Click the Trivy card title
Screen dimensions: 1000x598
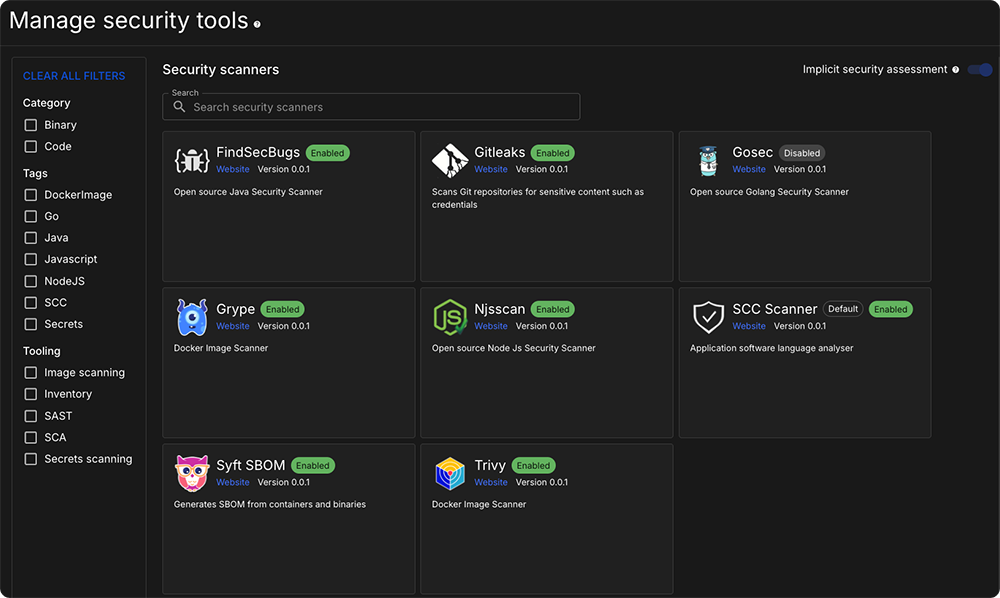click(490, 465)
